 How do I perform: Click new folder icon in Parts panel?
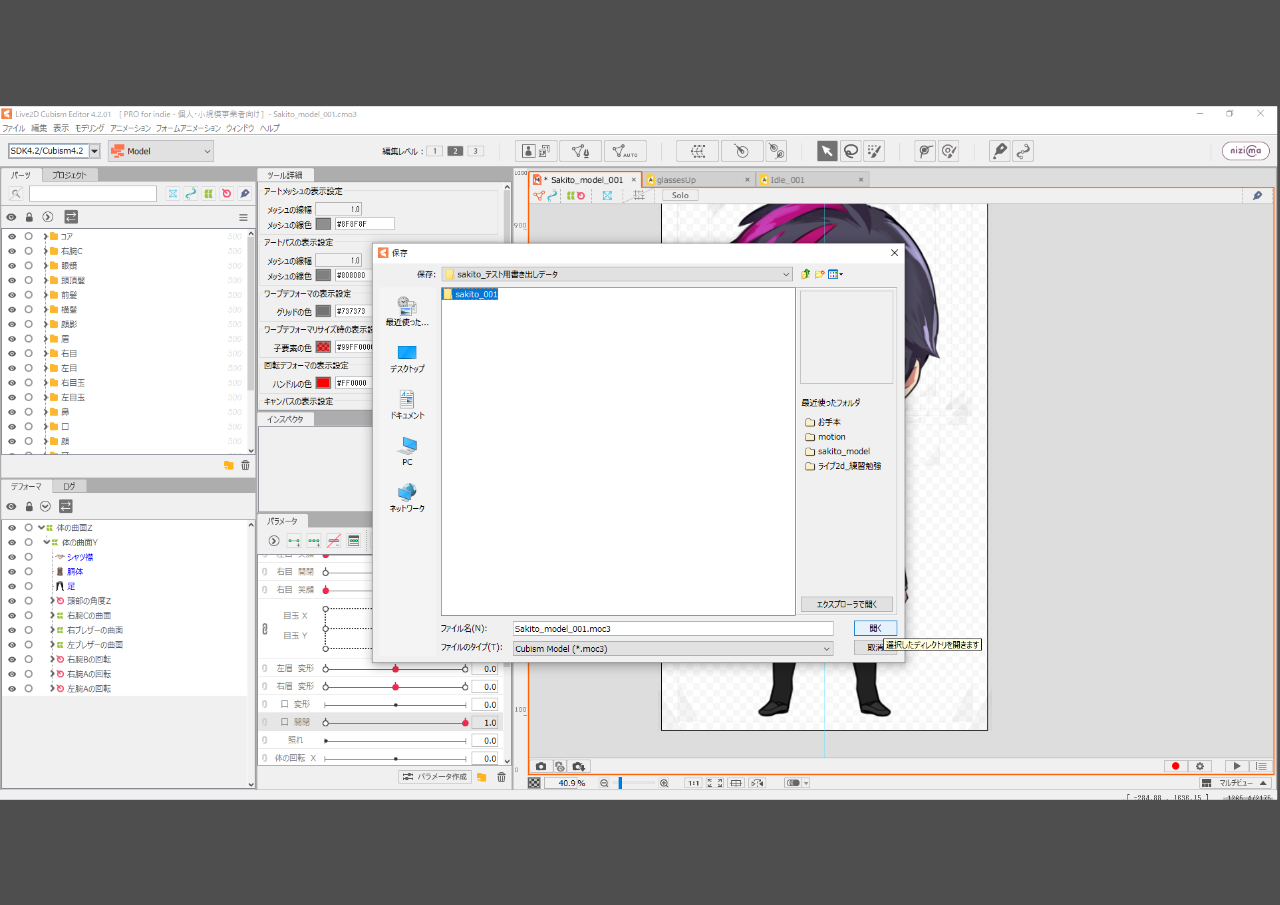[x=228, y=465]
